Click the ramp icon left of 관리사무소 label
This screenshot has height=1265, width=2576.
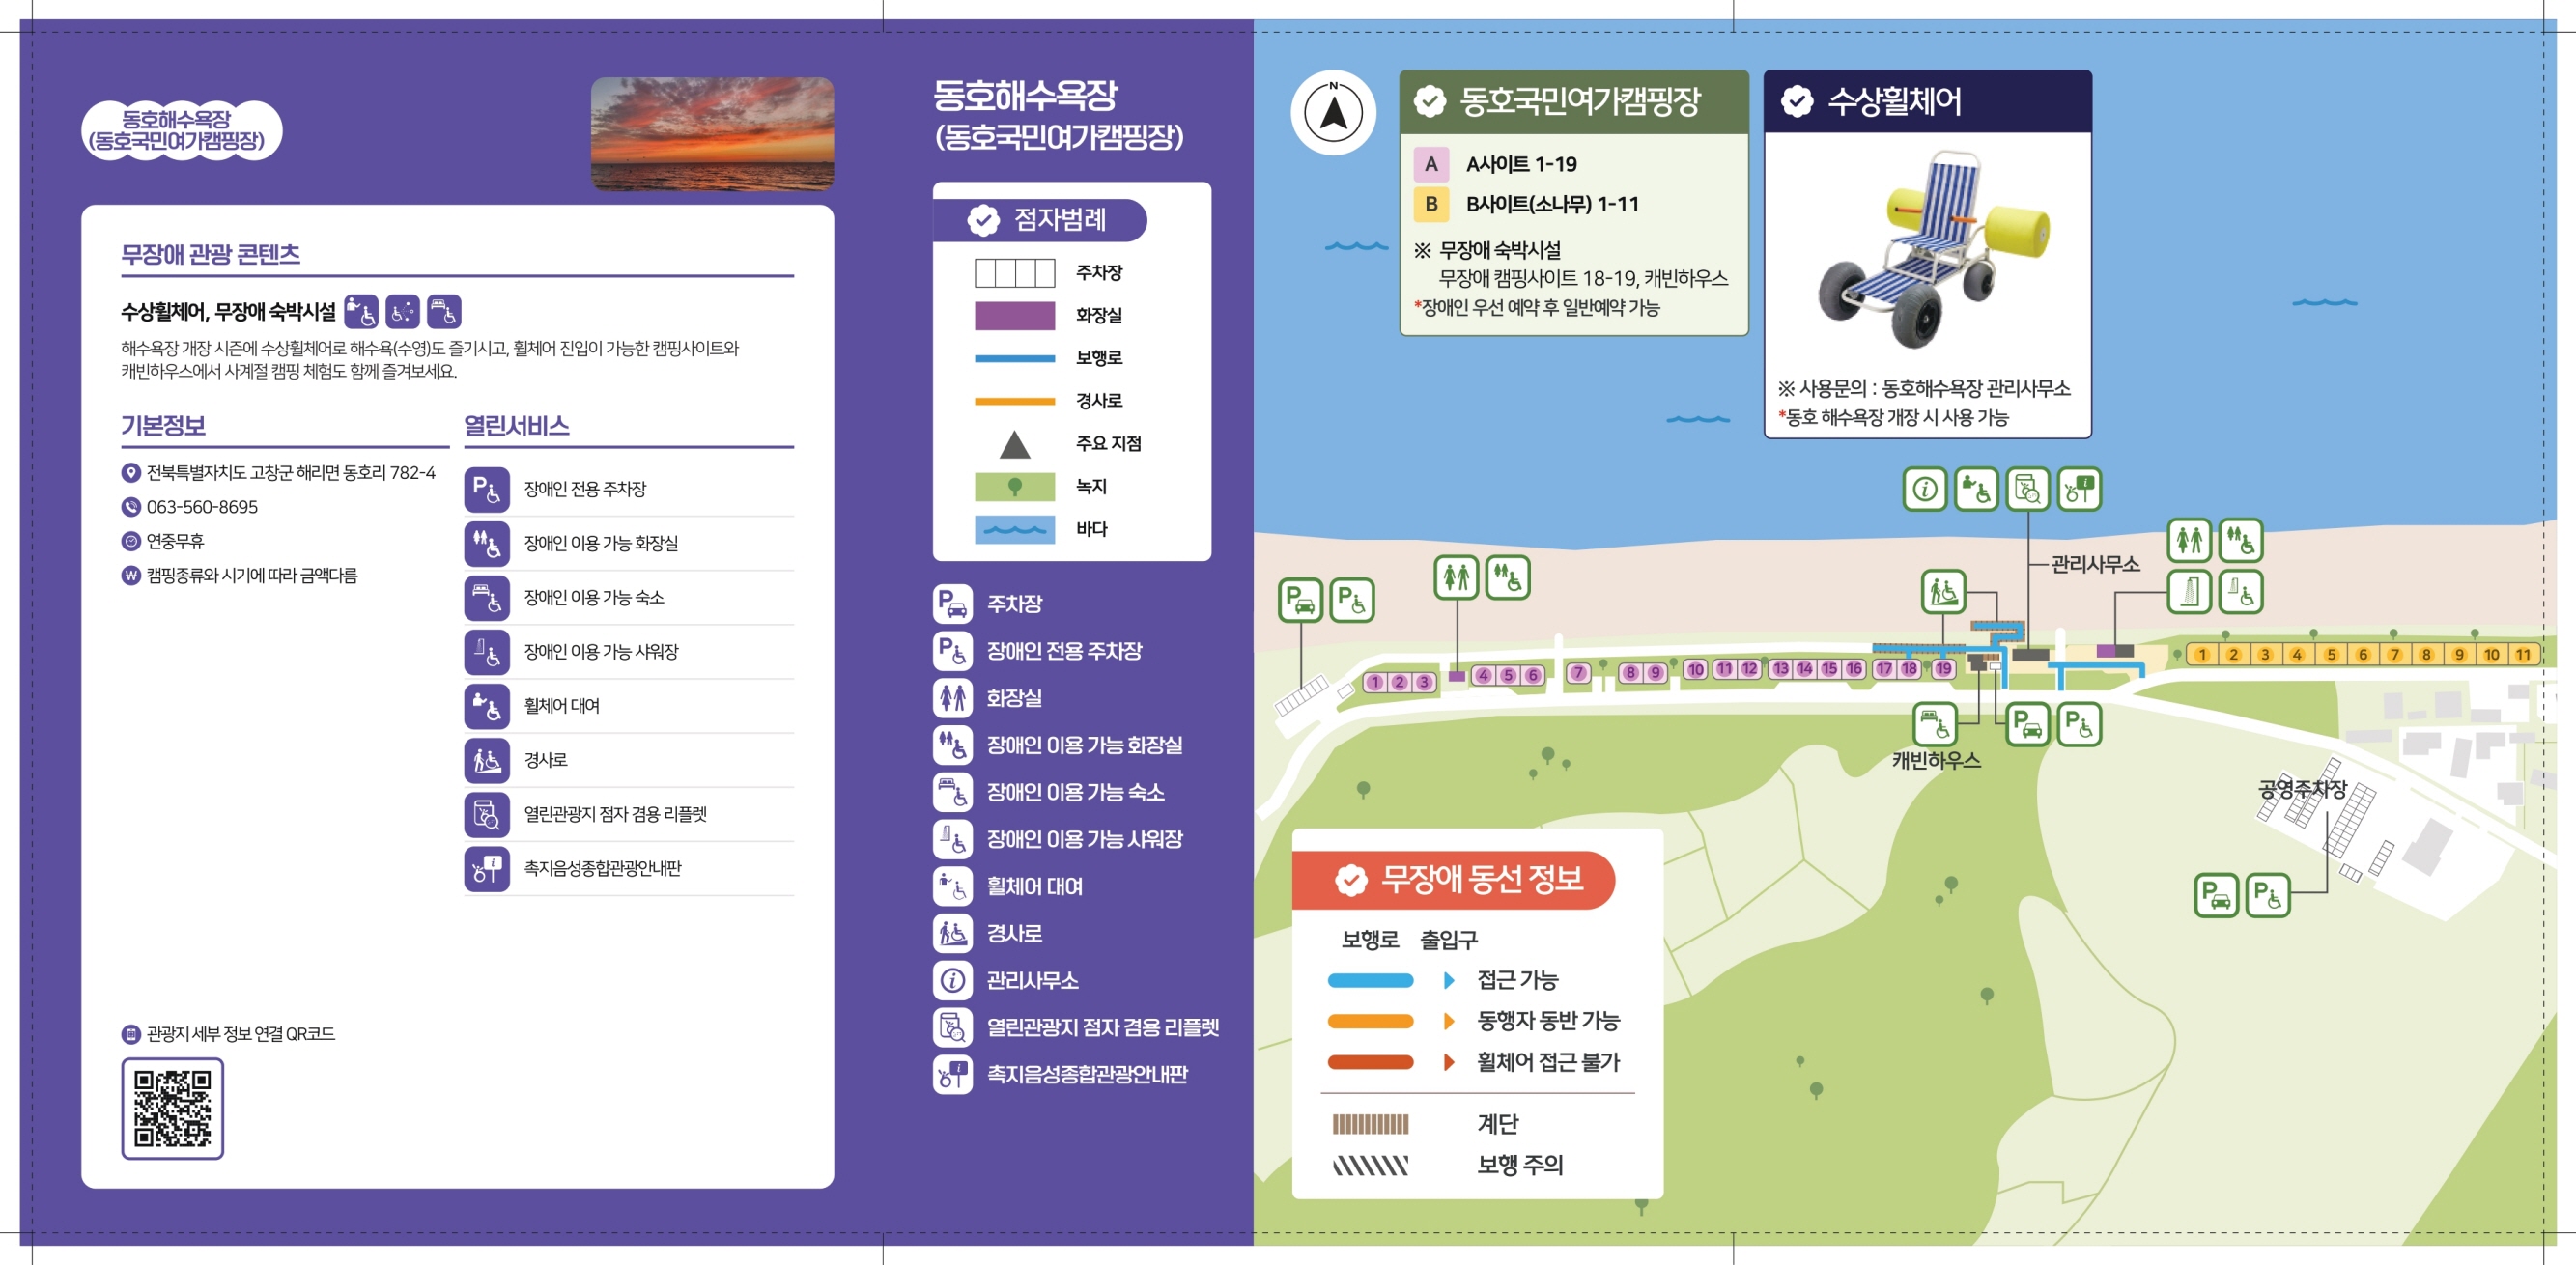1943,592
